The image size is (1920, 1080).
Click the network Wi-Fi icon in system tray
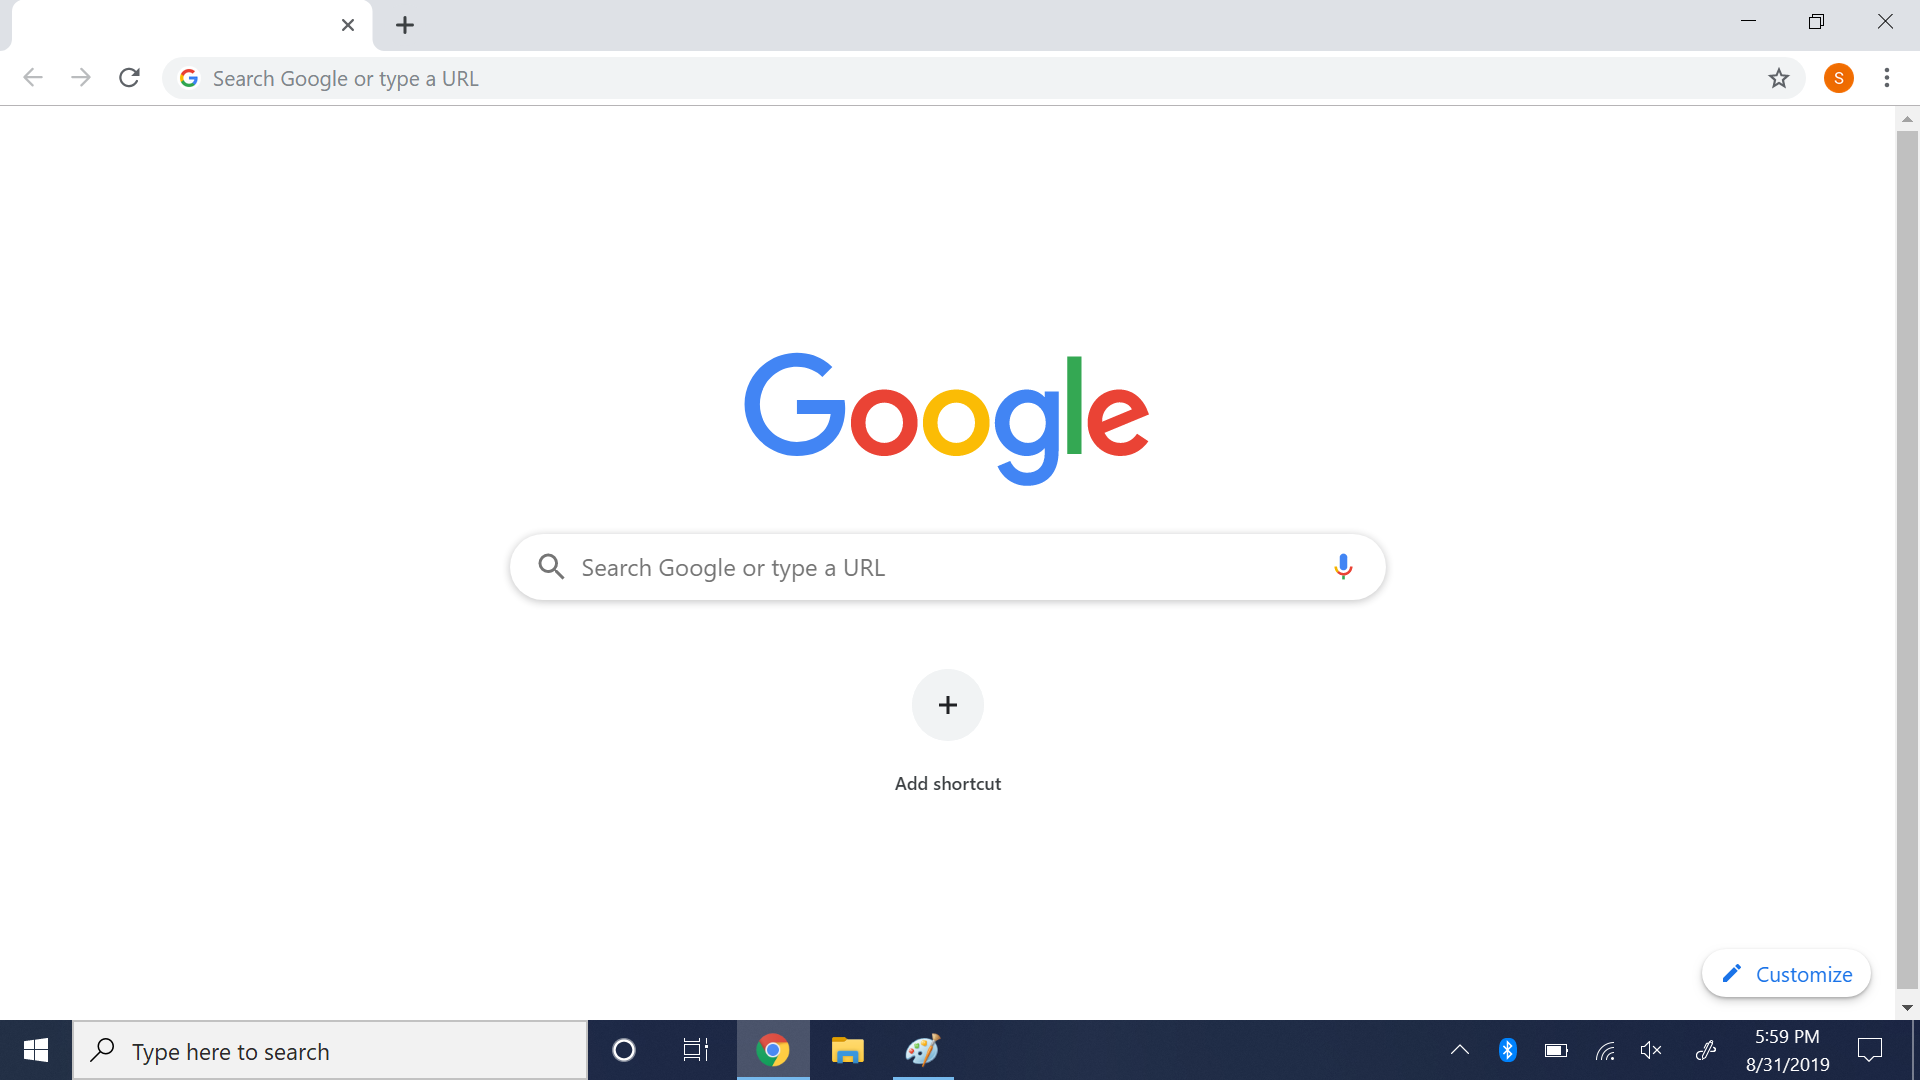pos(1606,1051)
